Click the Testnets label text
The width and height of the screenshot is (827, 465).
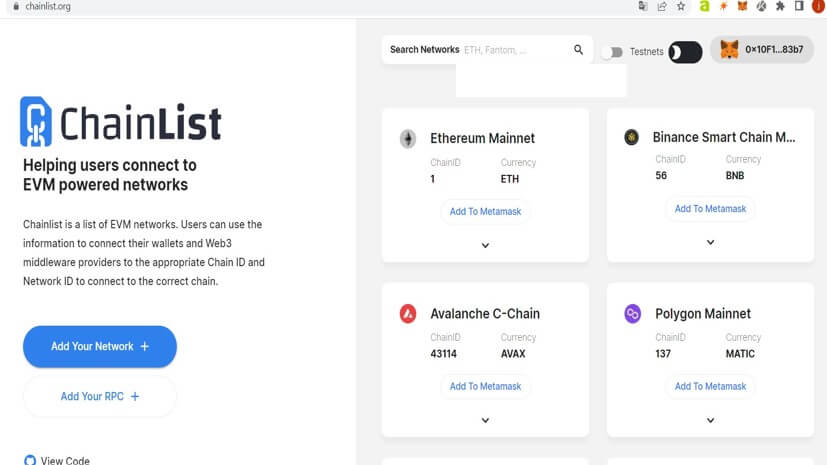tap(646, 52)
